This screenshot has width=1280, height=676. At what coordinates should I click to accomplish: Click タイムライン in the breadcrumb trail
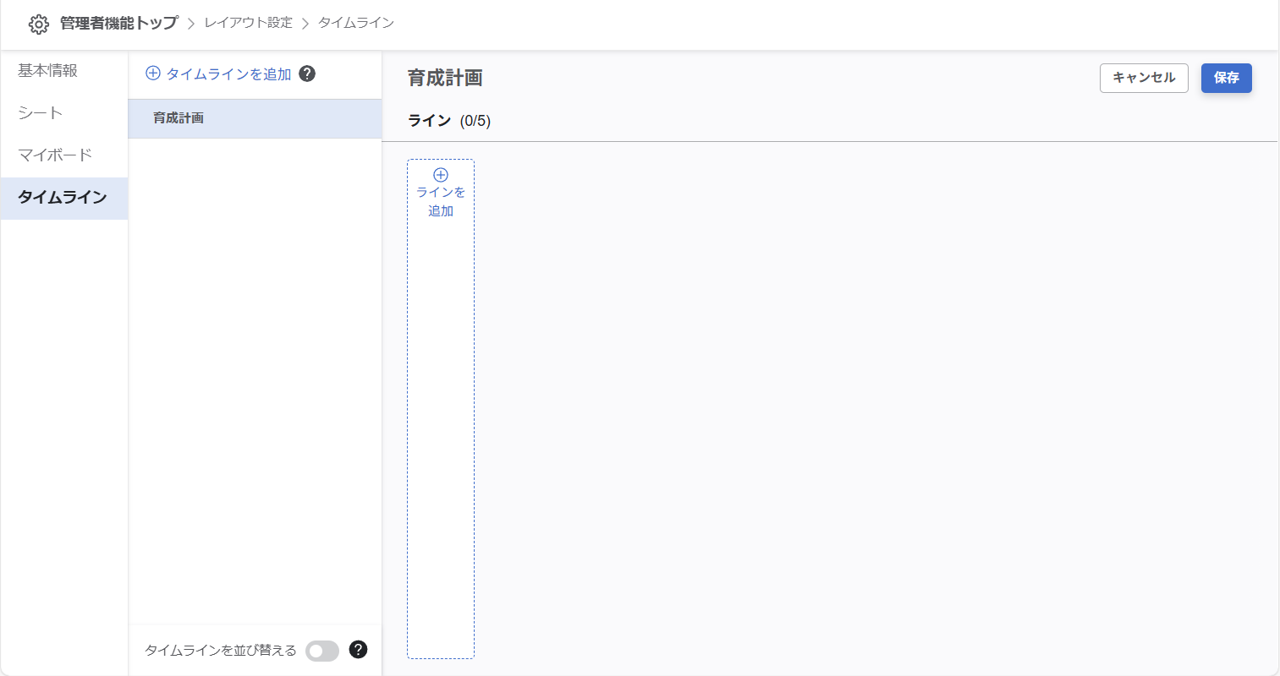click(x=353, y=23)
